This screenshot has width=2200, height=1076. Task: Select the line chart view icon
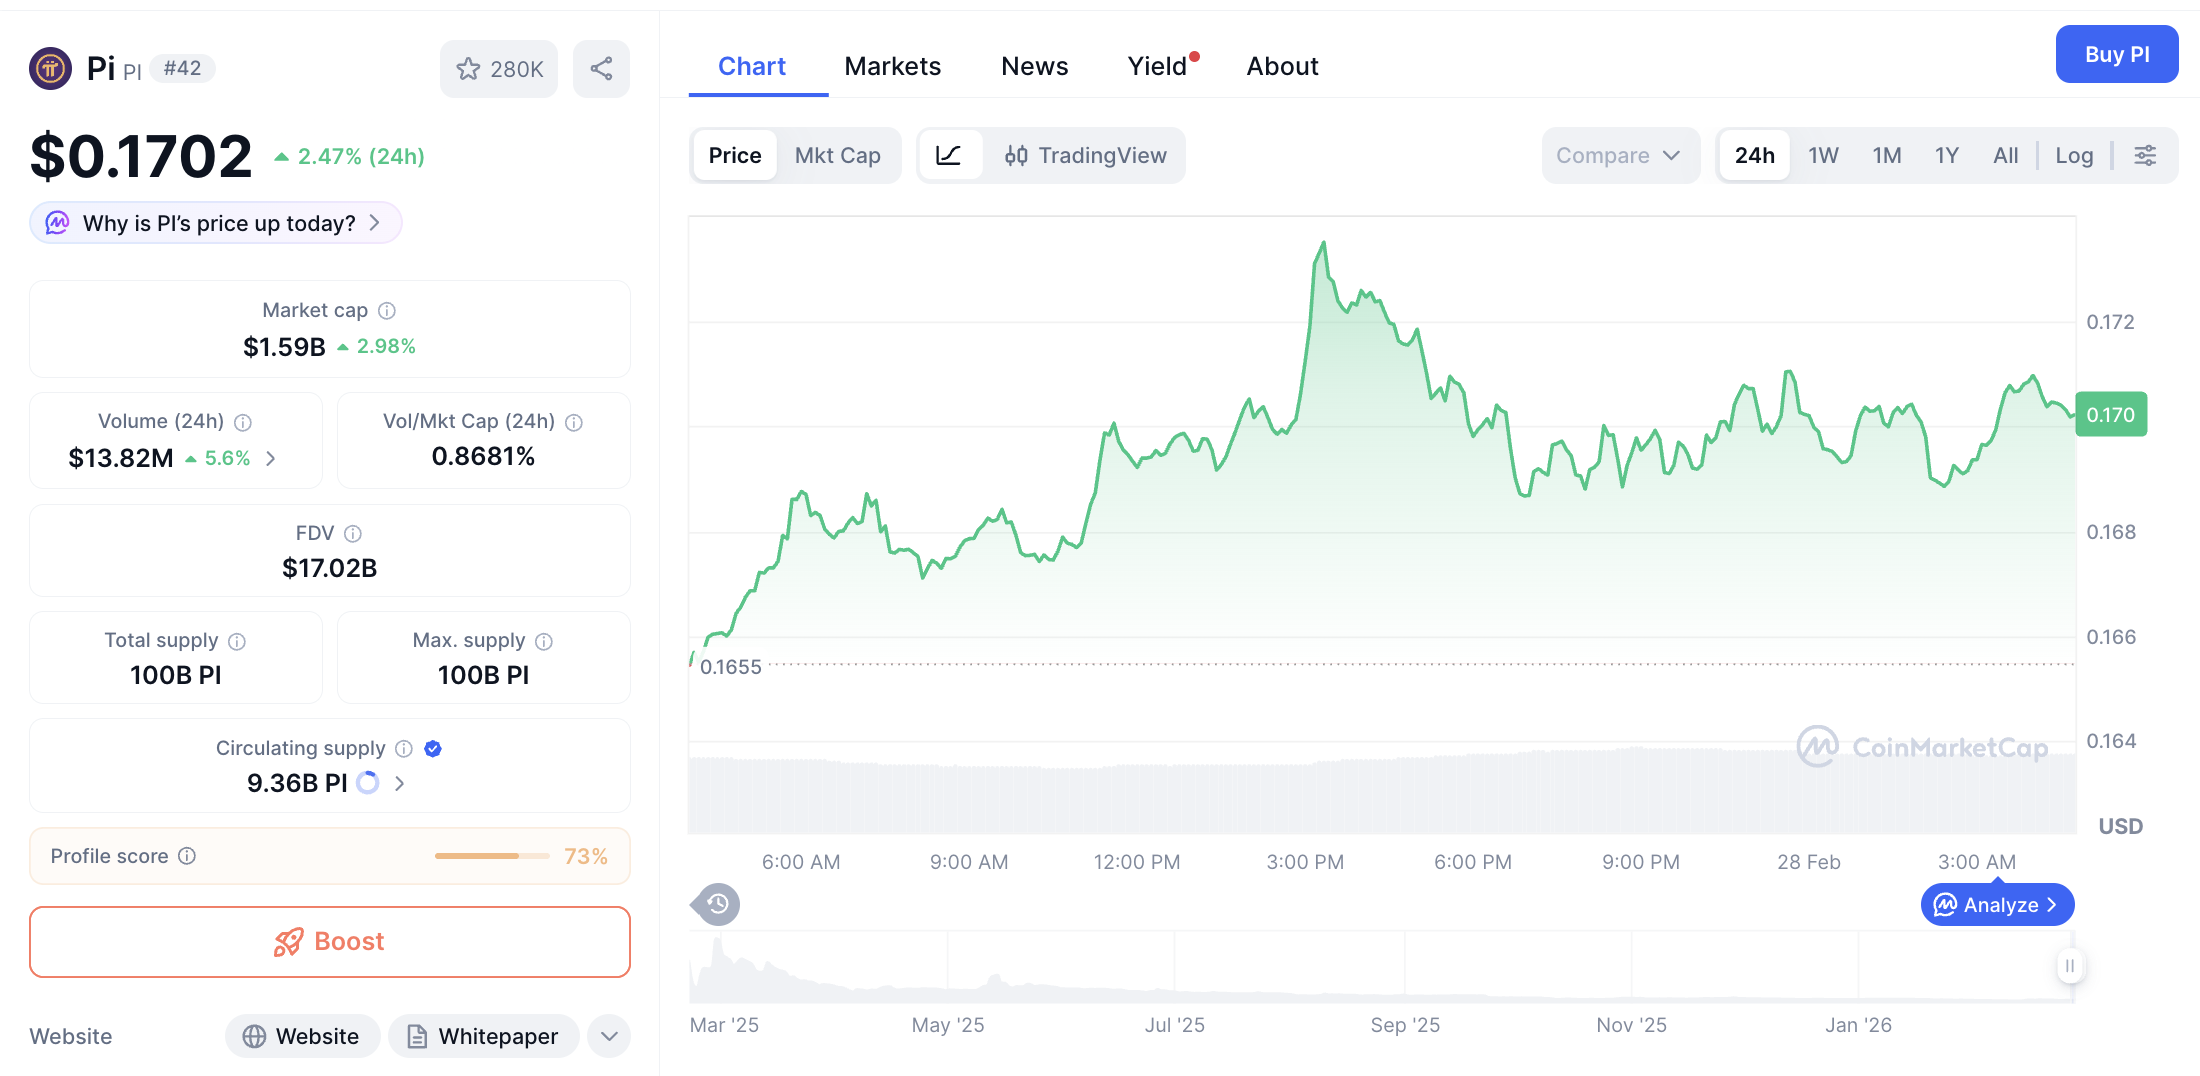click(x=950, y=155)
